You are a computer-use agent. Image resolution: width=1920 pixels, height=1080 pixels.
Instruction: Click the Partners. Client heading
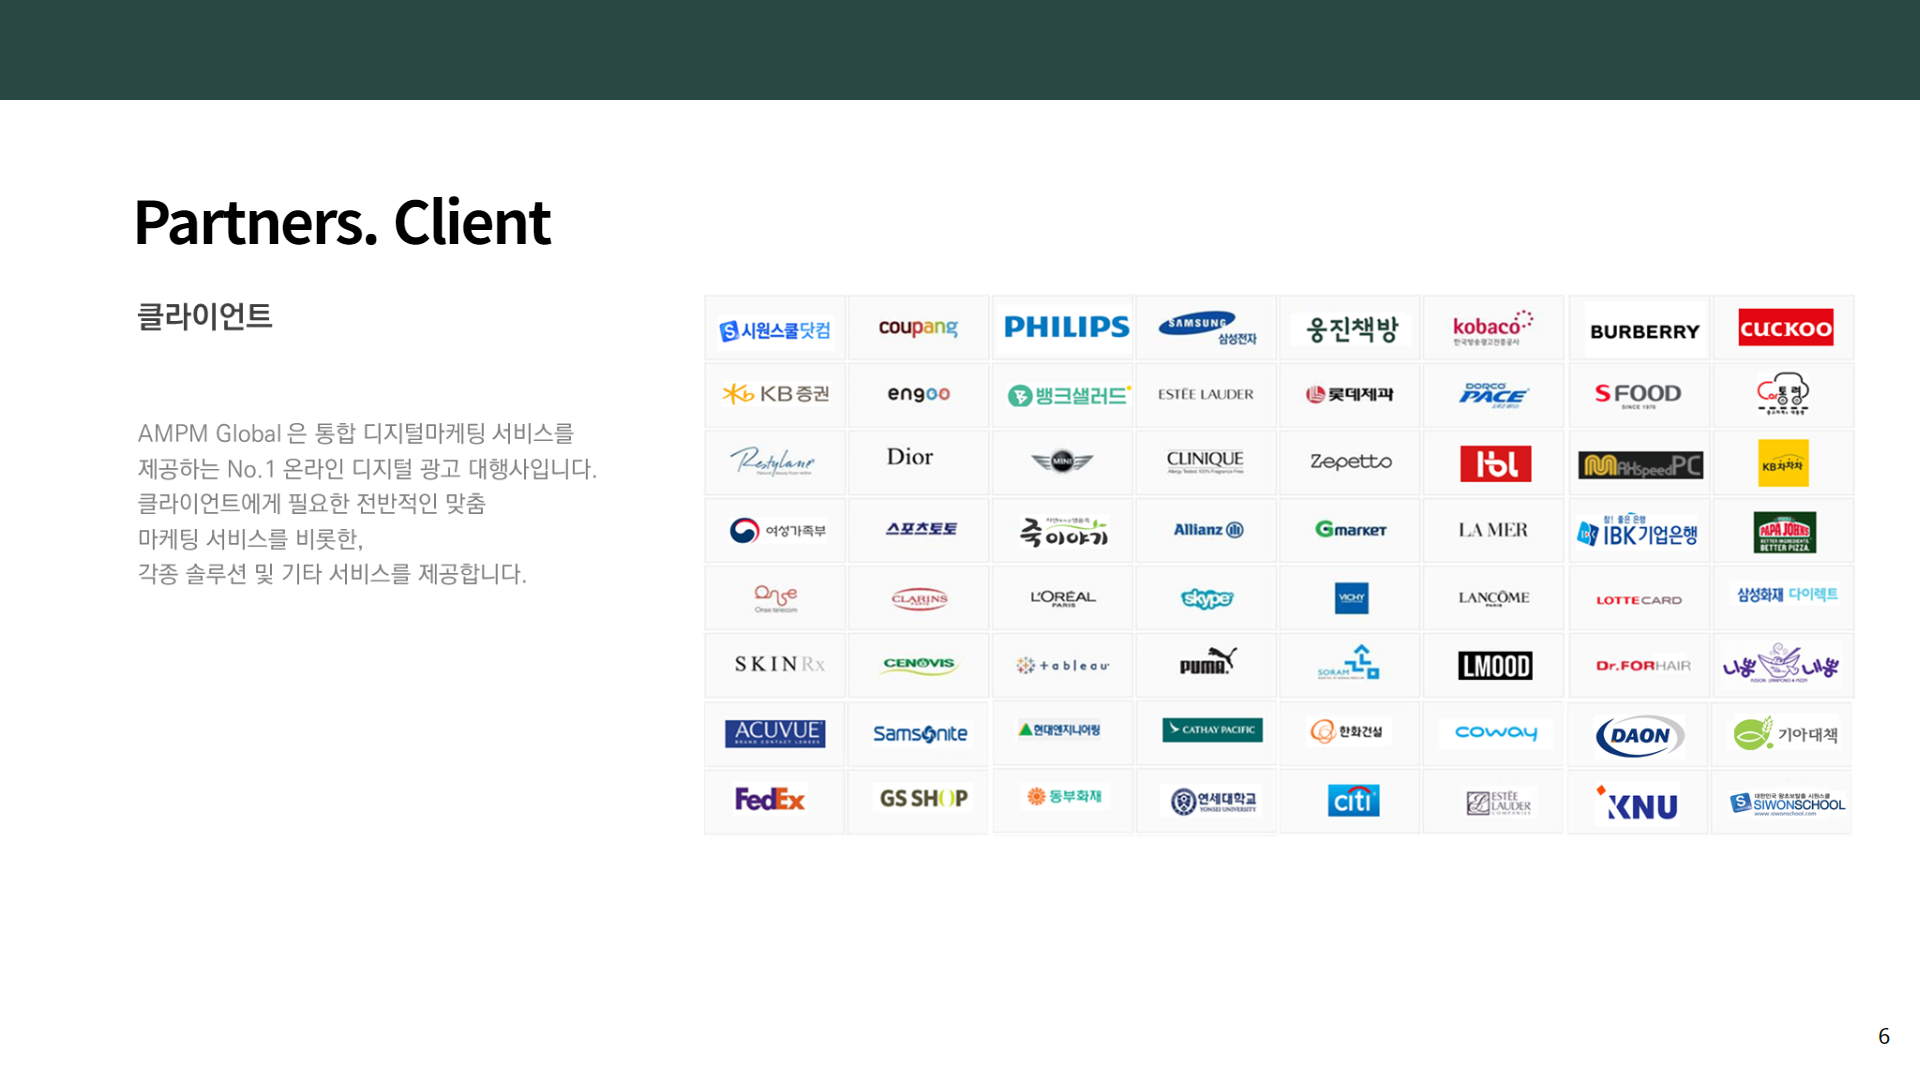(342, 222)
